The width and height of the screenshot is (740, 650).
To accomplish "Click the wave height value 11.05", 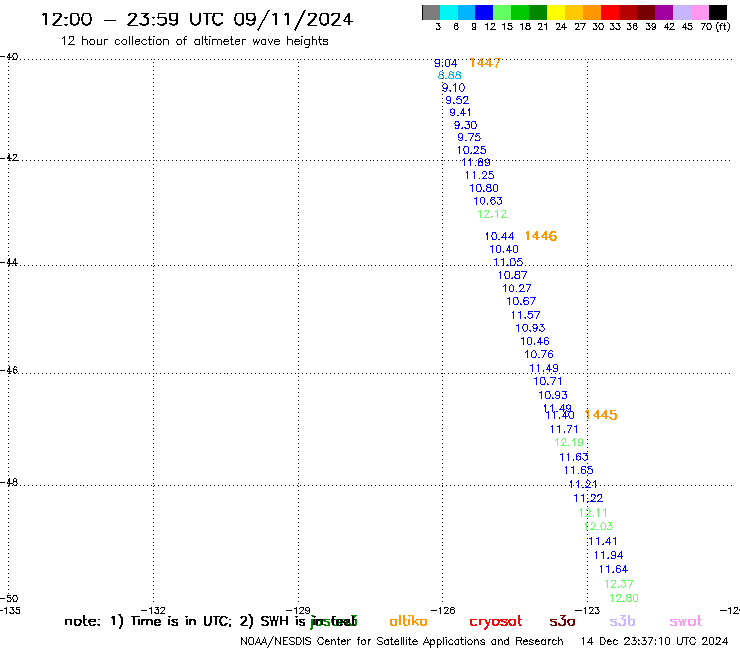I will (x=508, y=262).
